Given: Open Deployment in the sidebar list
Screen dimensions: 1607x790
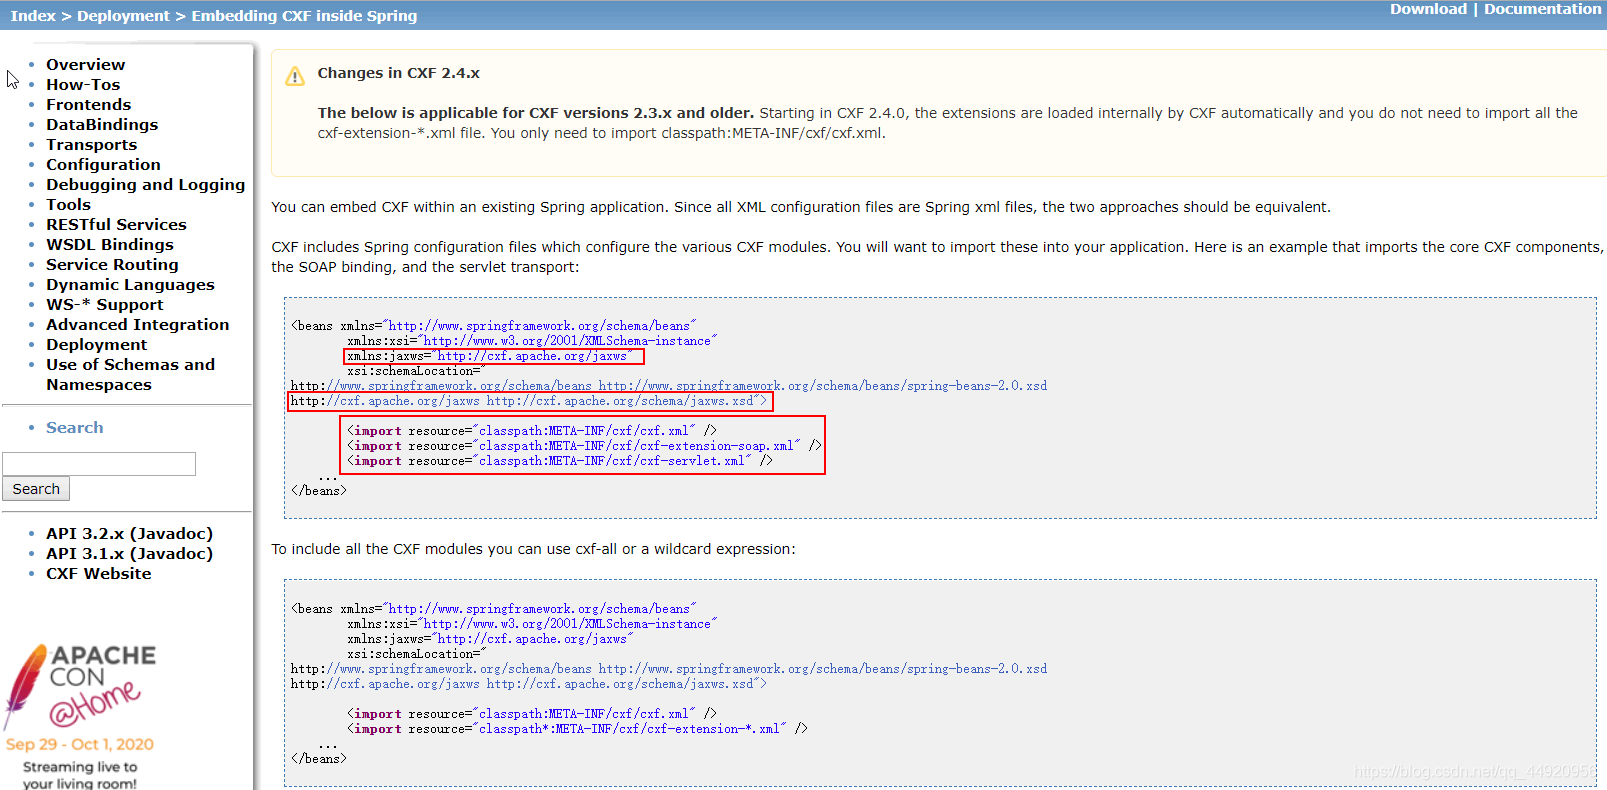Looking at the screenshot, I should [96, 345].
